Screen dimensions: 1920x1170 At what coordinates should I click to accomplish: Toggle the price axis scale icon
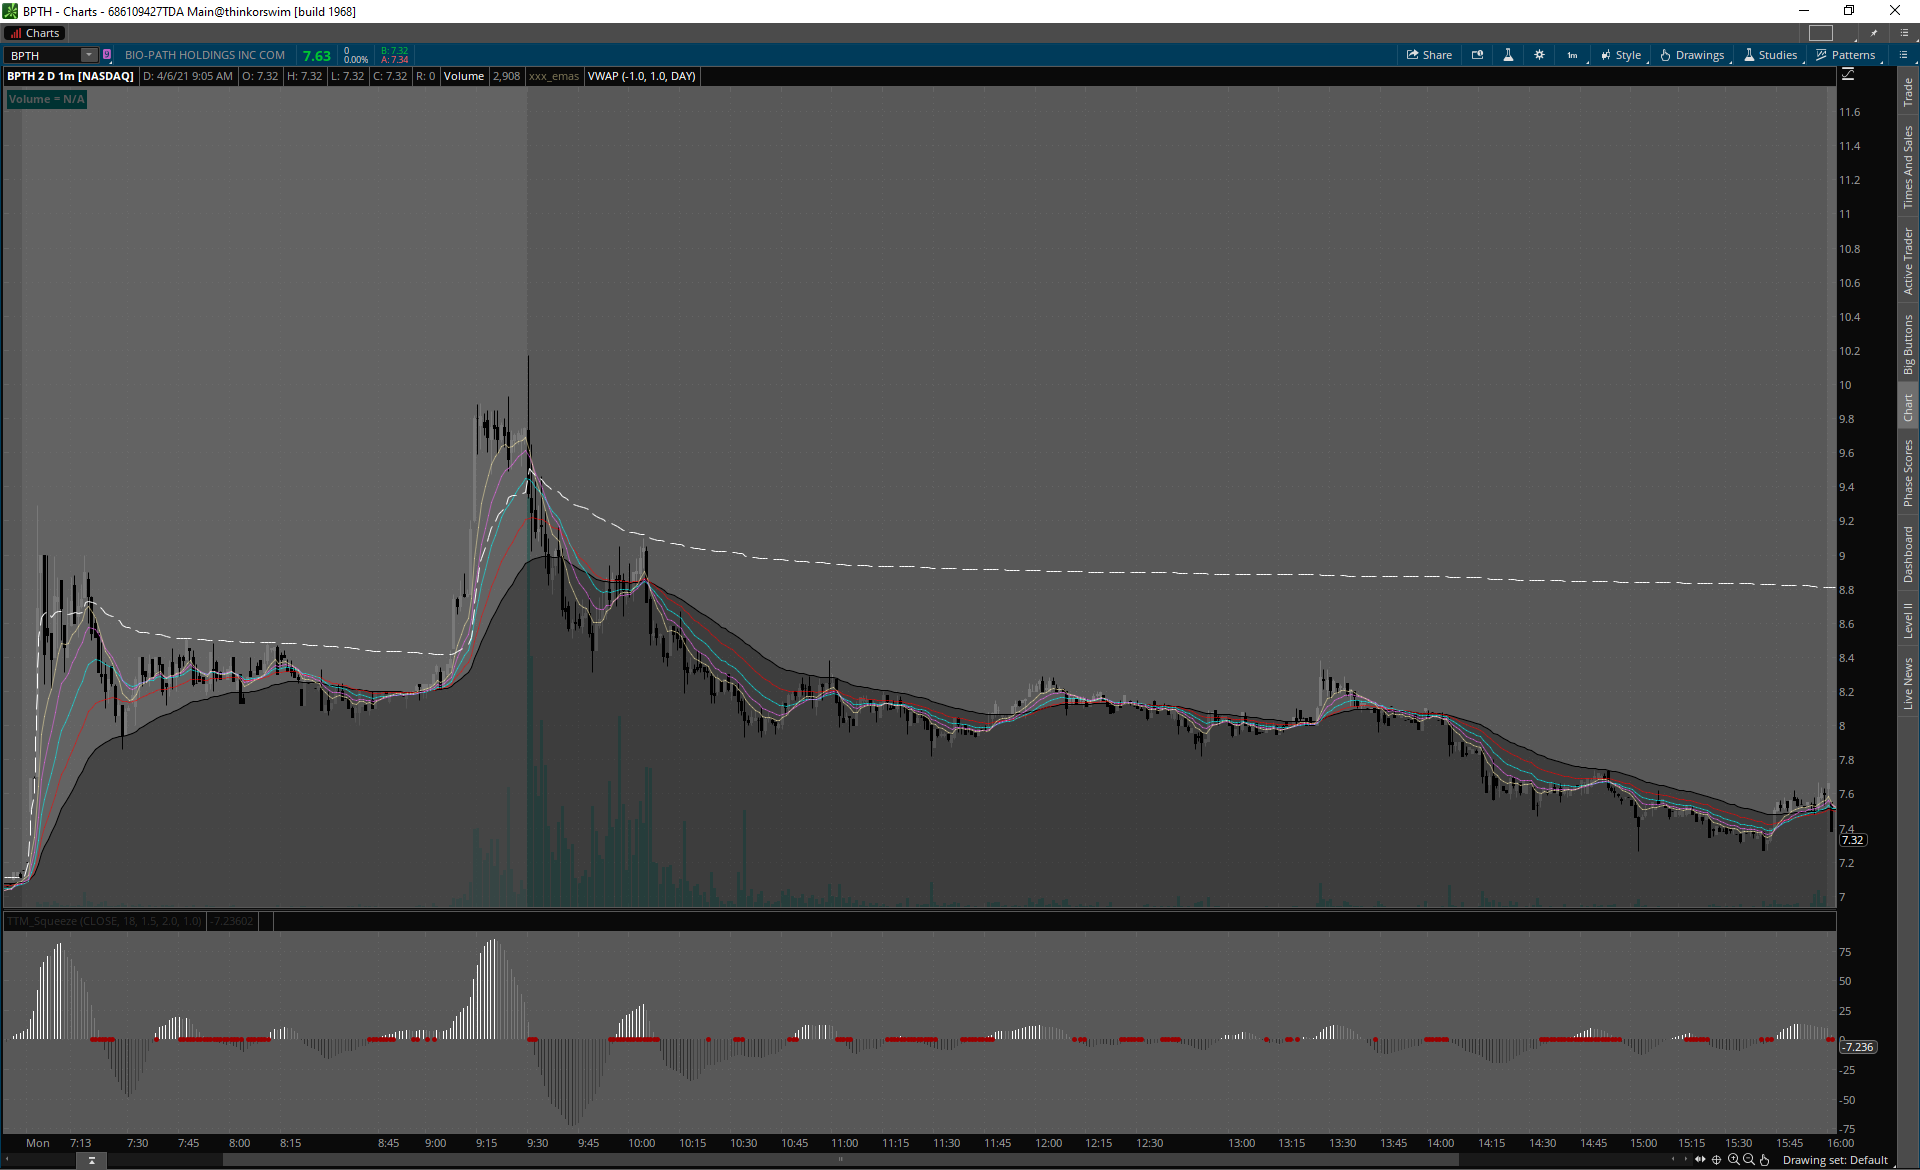1848,75
